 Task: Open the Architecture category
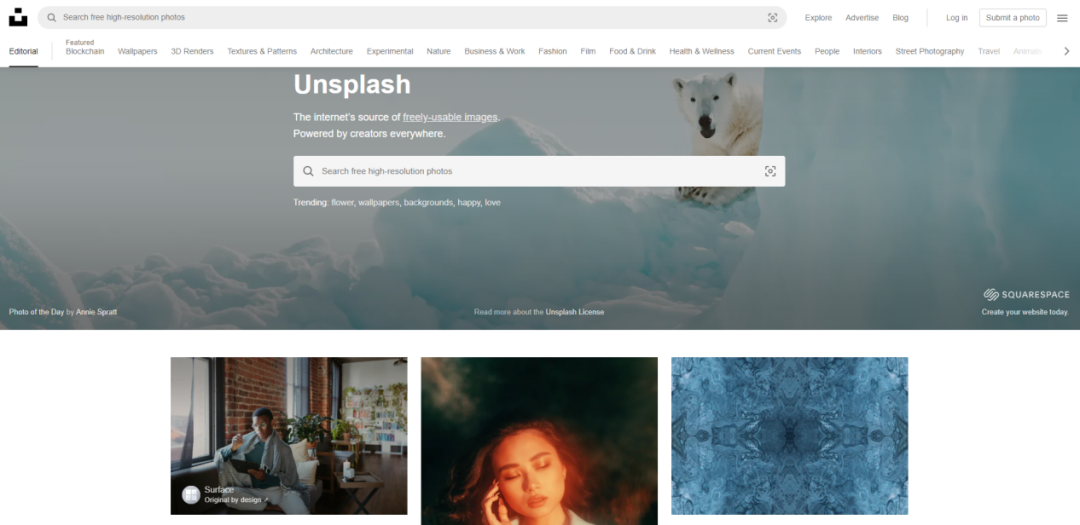(x=331, y=52)
